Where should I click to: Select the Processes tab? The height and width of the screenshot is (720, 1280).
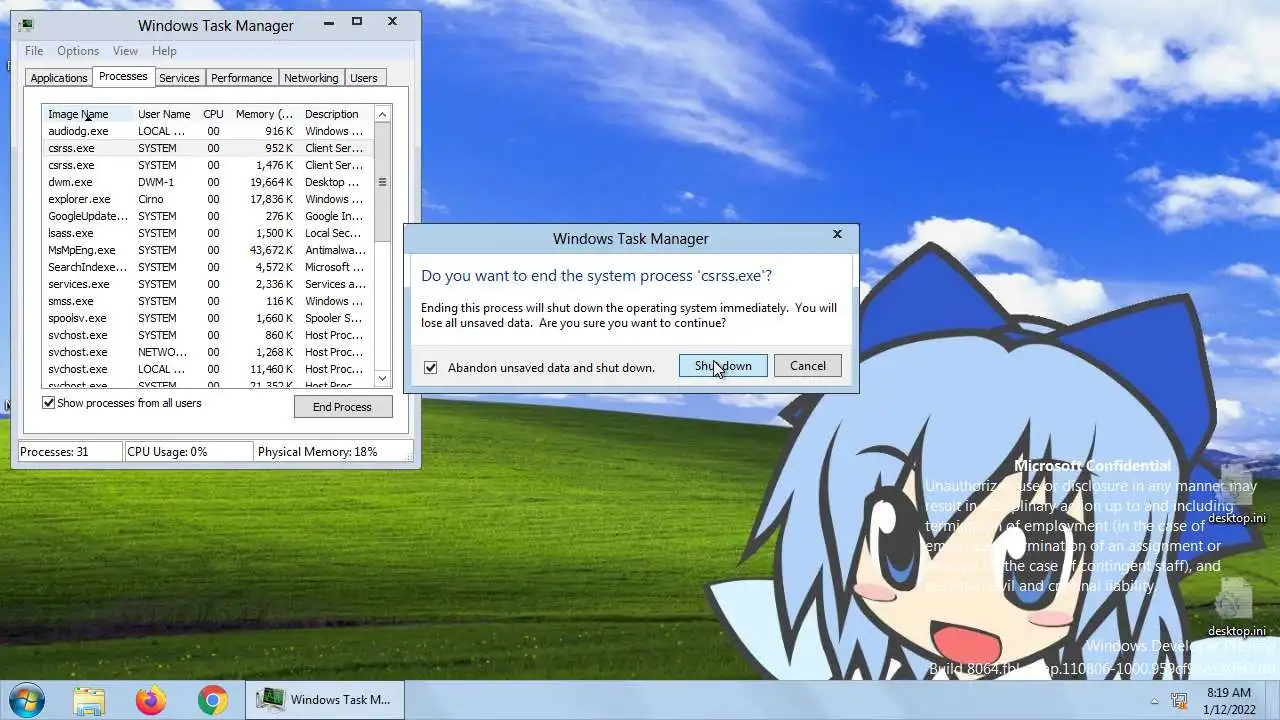[123, 76]
